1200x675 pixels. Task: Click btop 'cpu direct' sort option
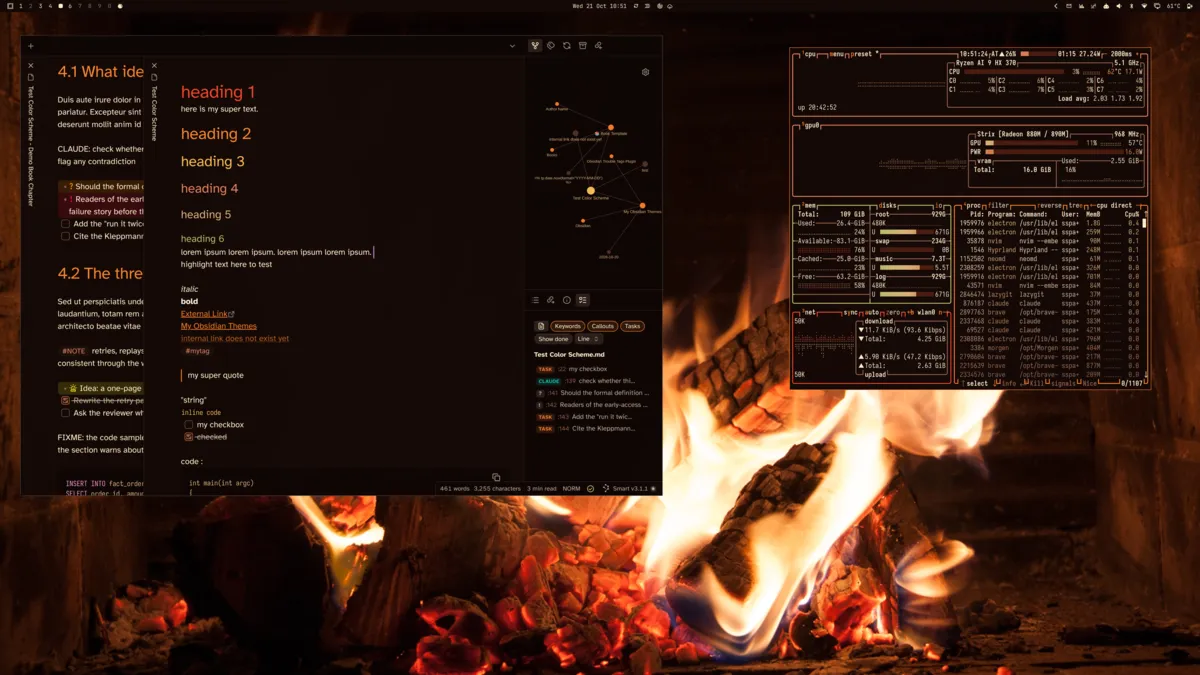coord(1116,205)
